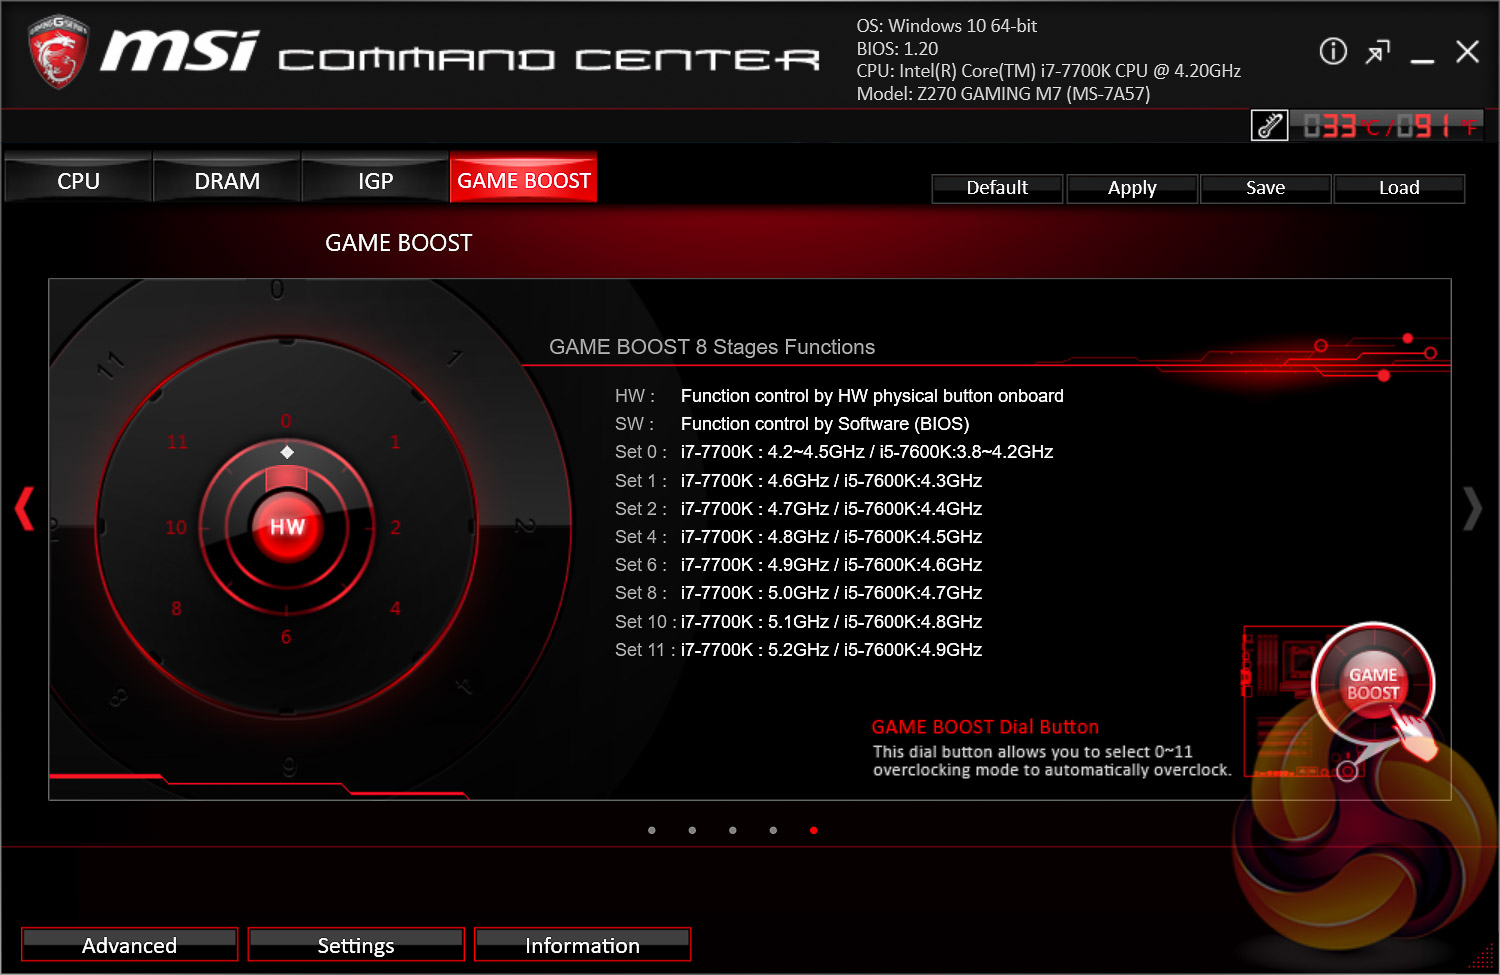Click the 'Set 11 : i7-7700K : 5.2GHz' row

(x=798, y=650)
